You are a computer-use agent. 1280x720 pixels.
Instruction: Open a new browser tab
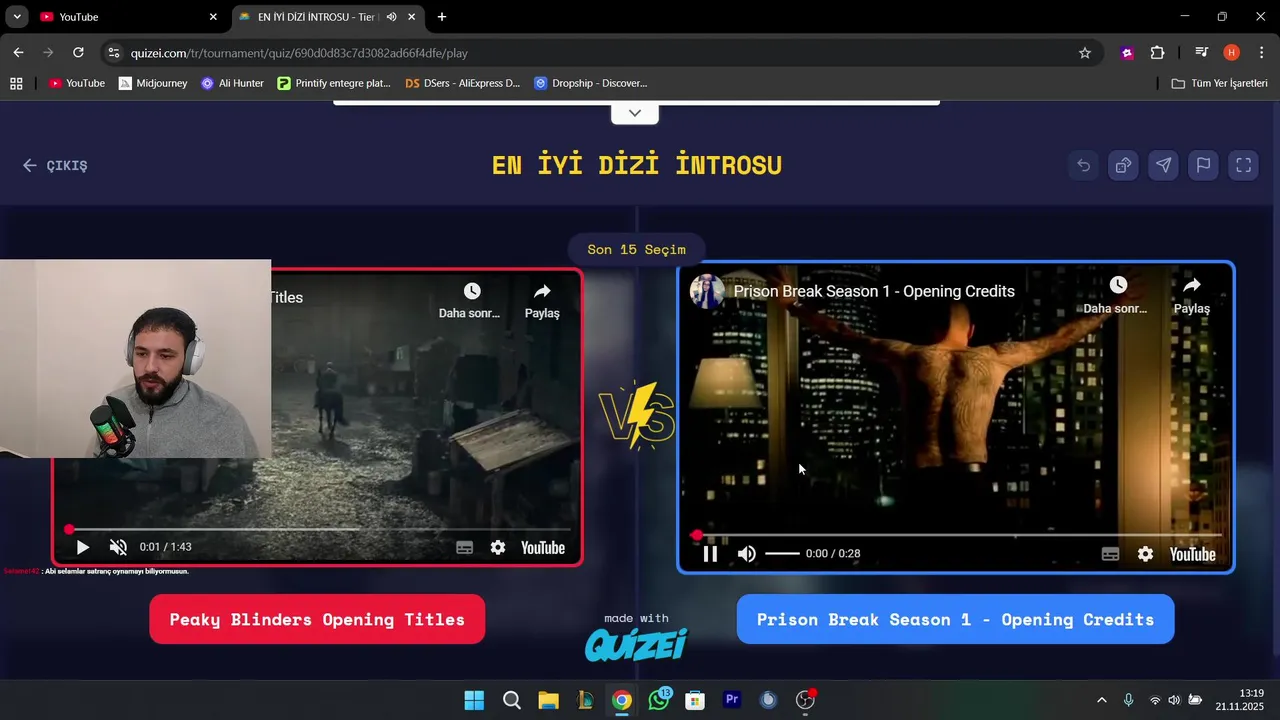[x=442, y=17]
